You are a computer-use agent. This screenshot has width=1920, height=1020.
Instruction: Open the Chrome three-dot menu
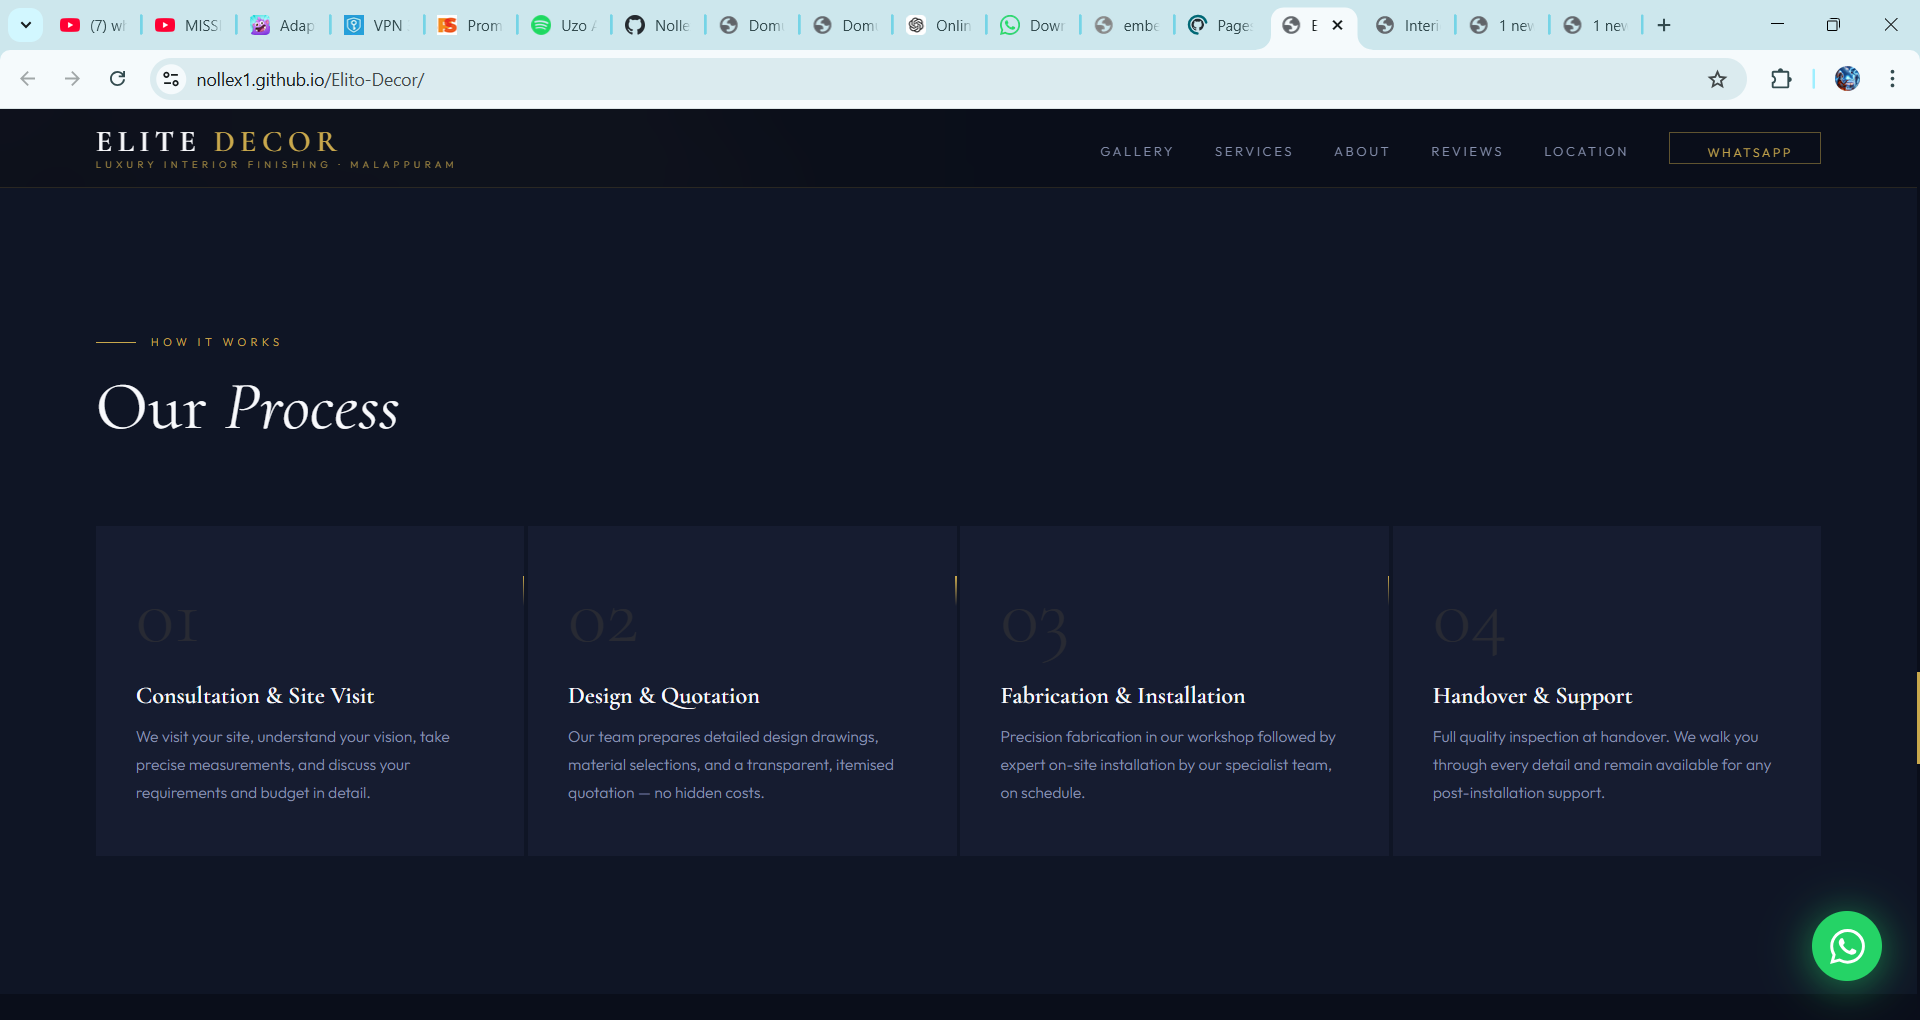tap(1892, 79)
